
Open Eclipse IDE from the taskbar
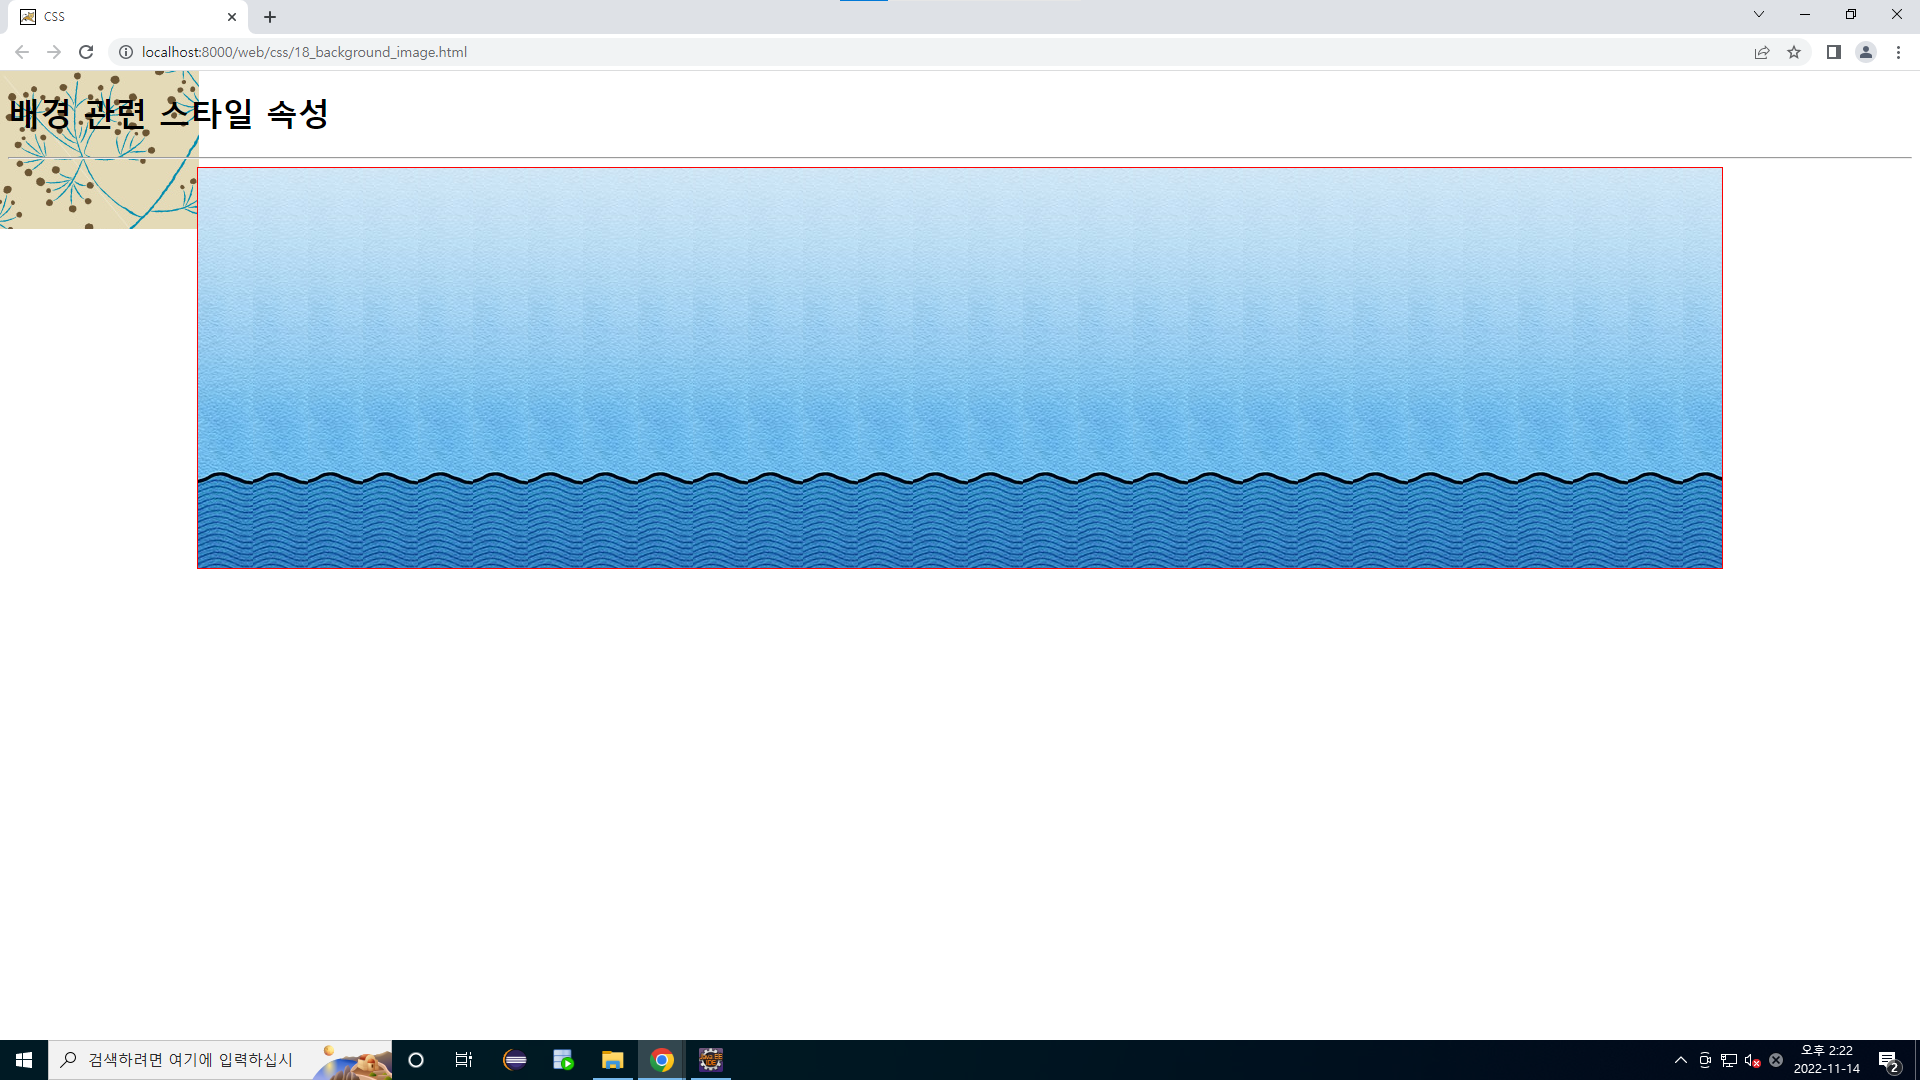pyautogui.click(x=515, y=1060)
